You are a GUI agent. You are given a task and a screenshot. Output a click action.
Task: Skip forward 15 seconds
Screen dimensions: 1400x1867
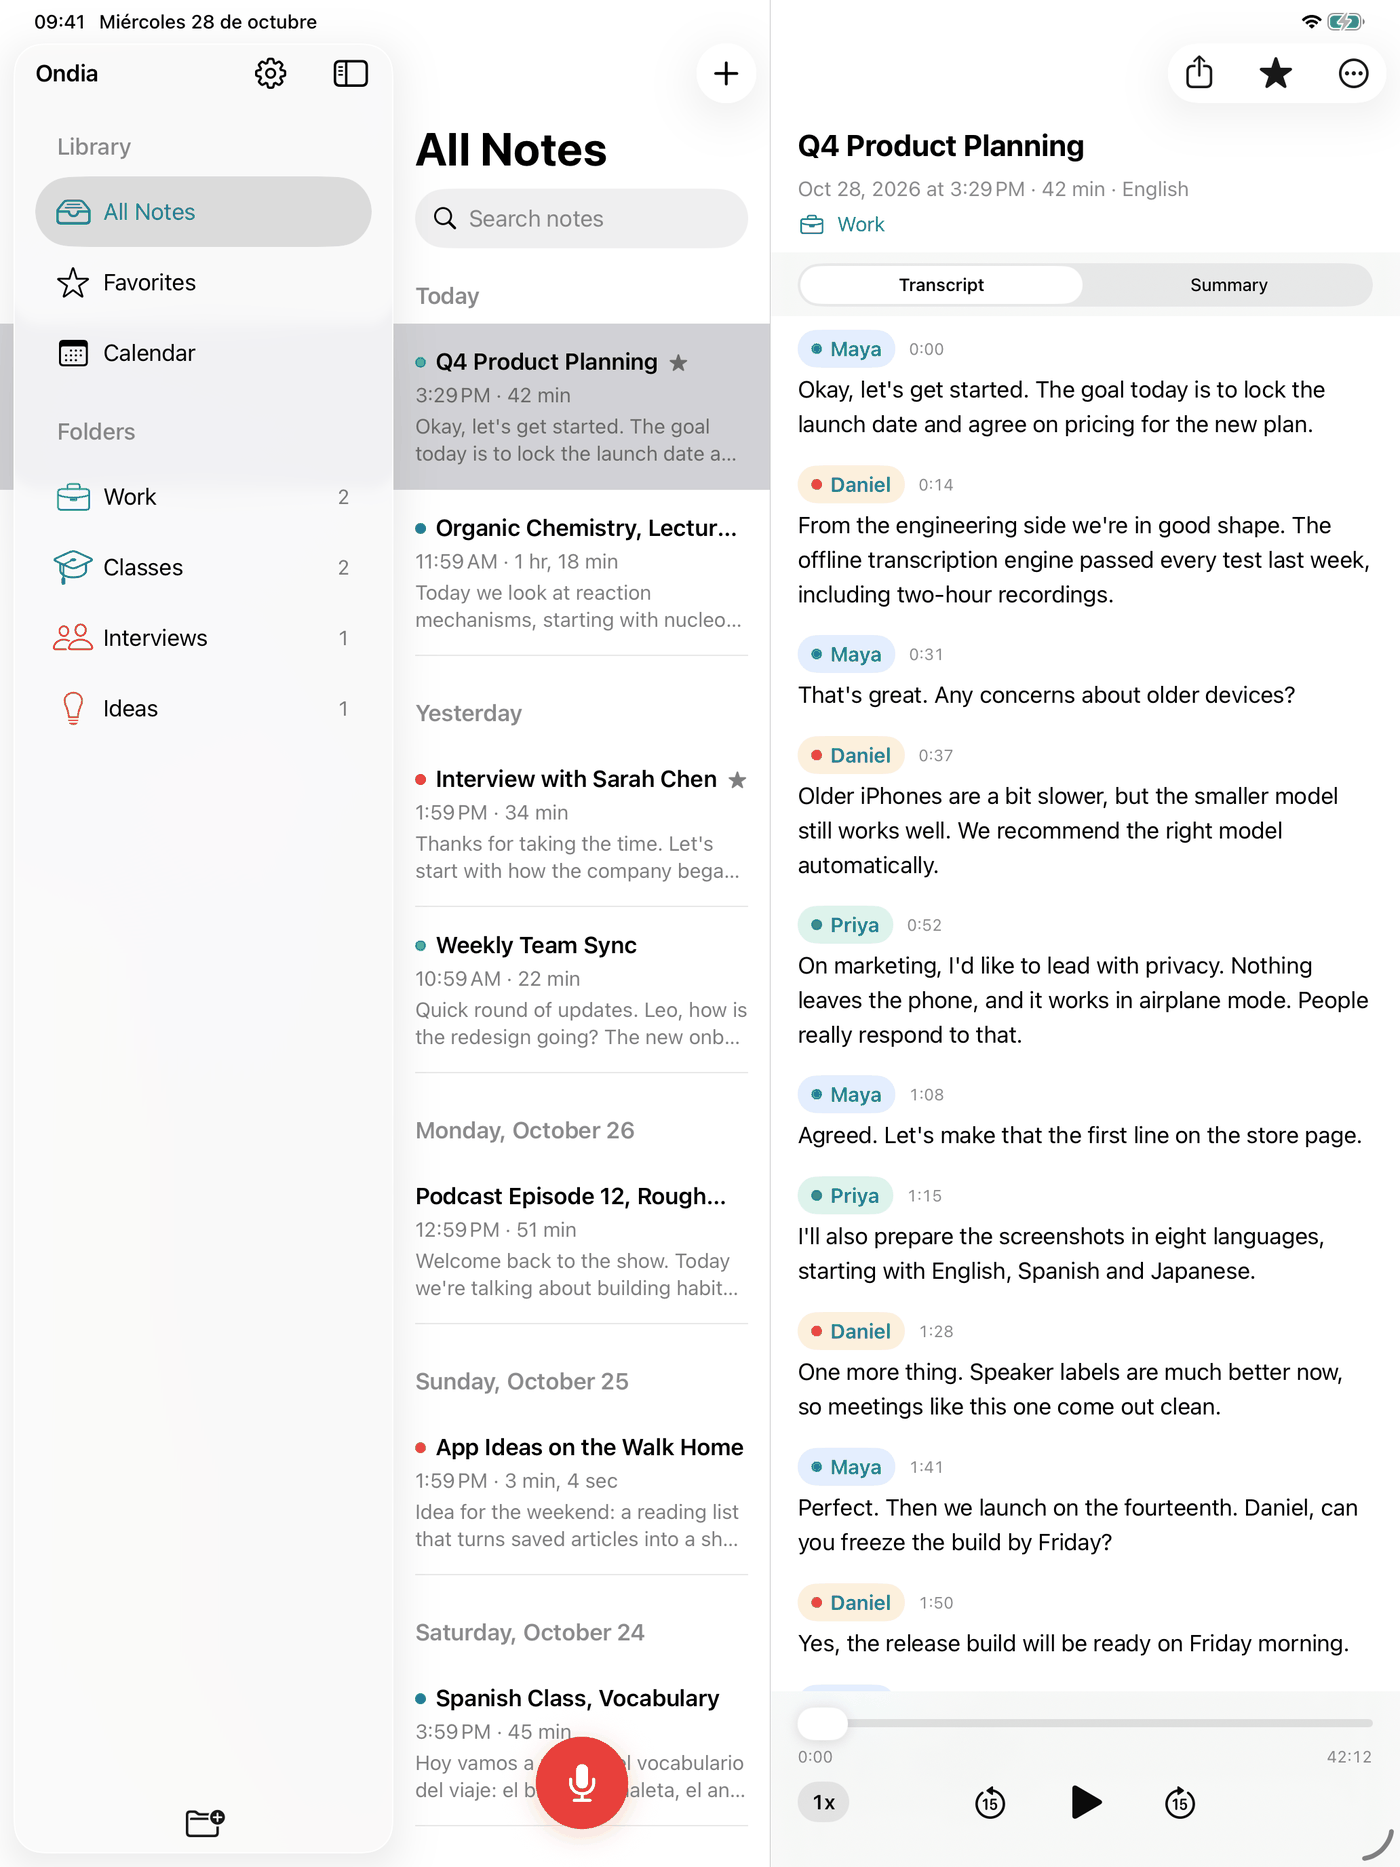click(1180, 1802)
